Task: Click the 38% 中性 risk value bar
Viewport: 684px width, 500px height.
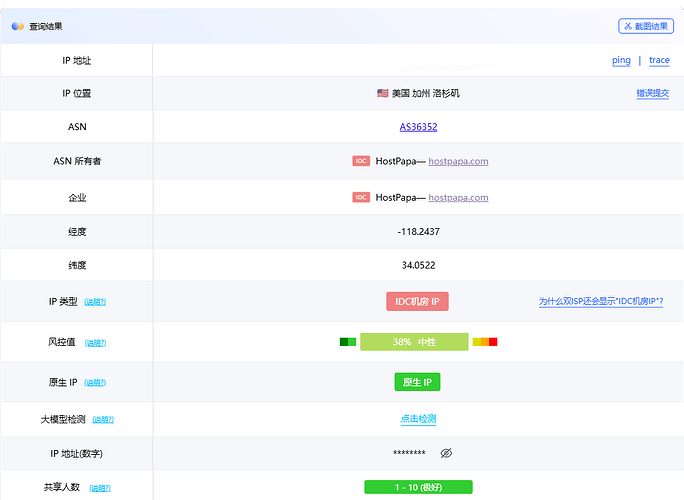Action: (x=414, y=342)
